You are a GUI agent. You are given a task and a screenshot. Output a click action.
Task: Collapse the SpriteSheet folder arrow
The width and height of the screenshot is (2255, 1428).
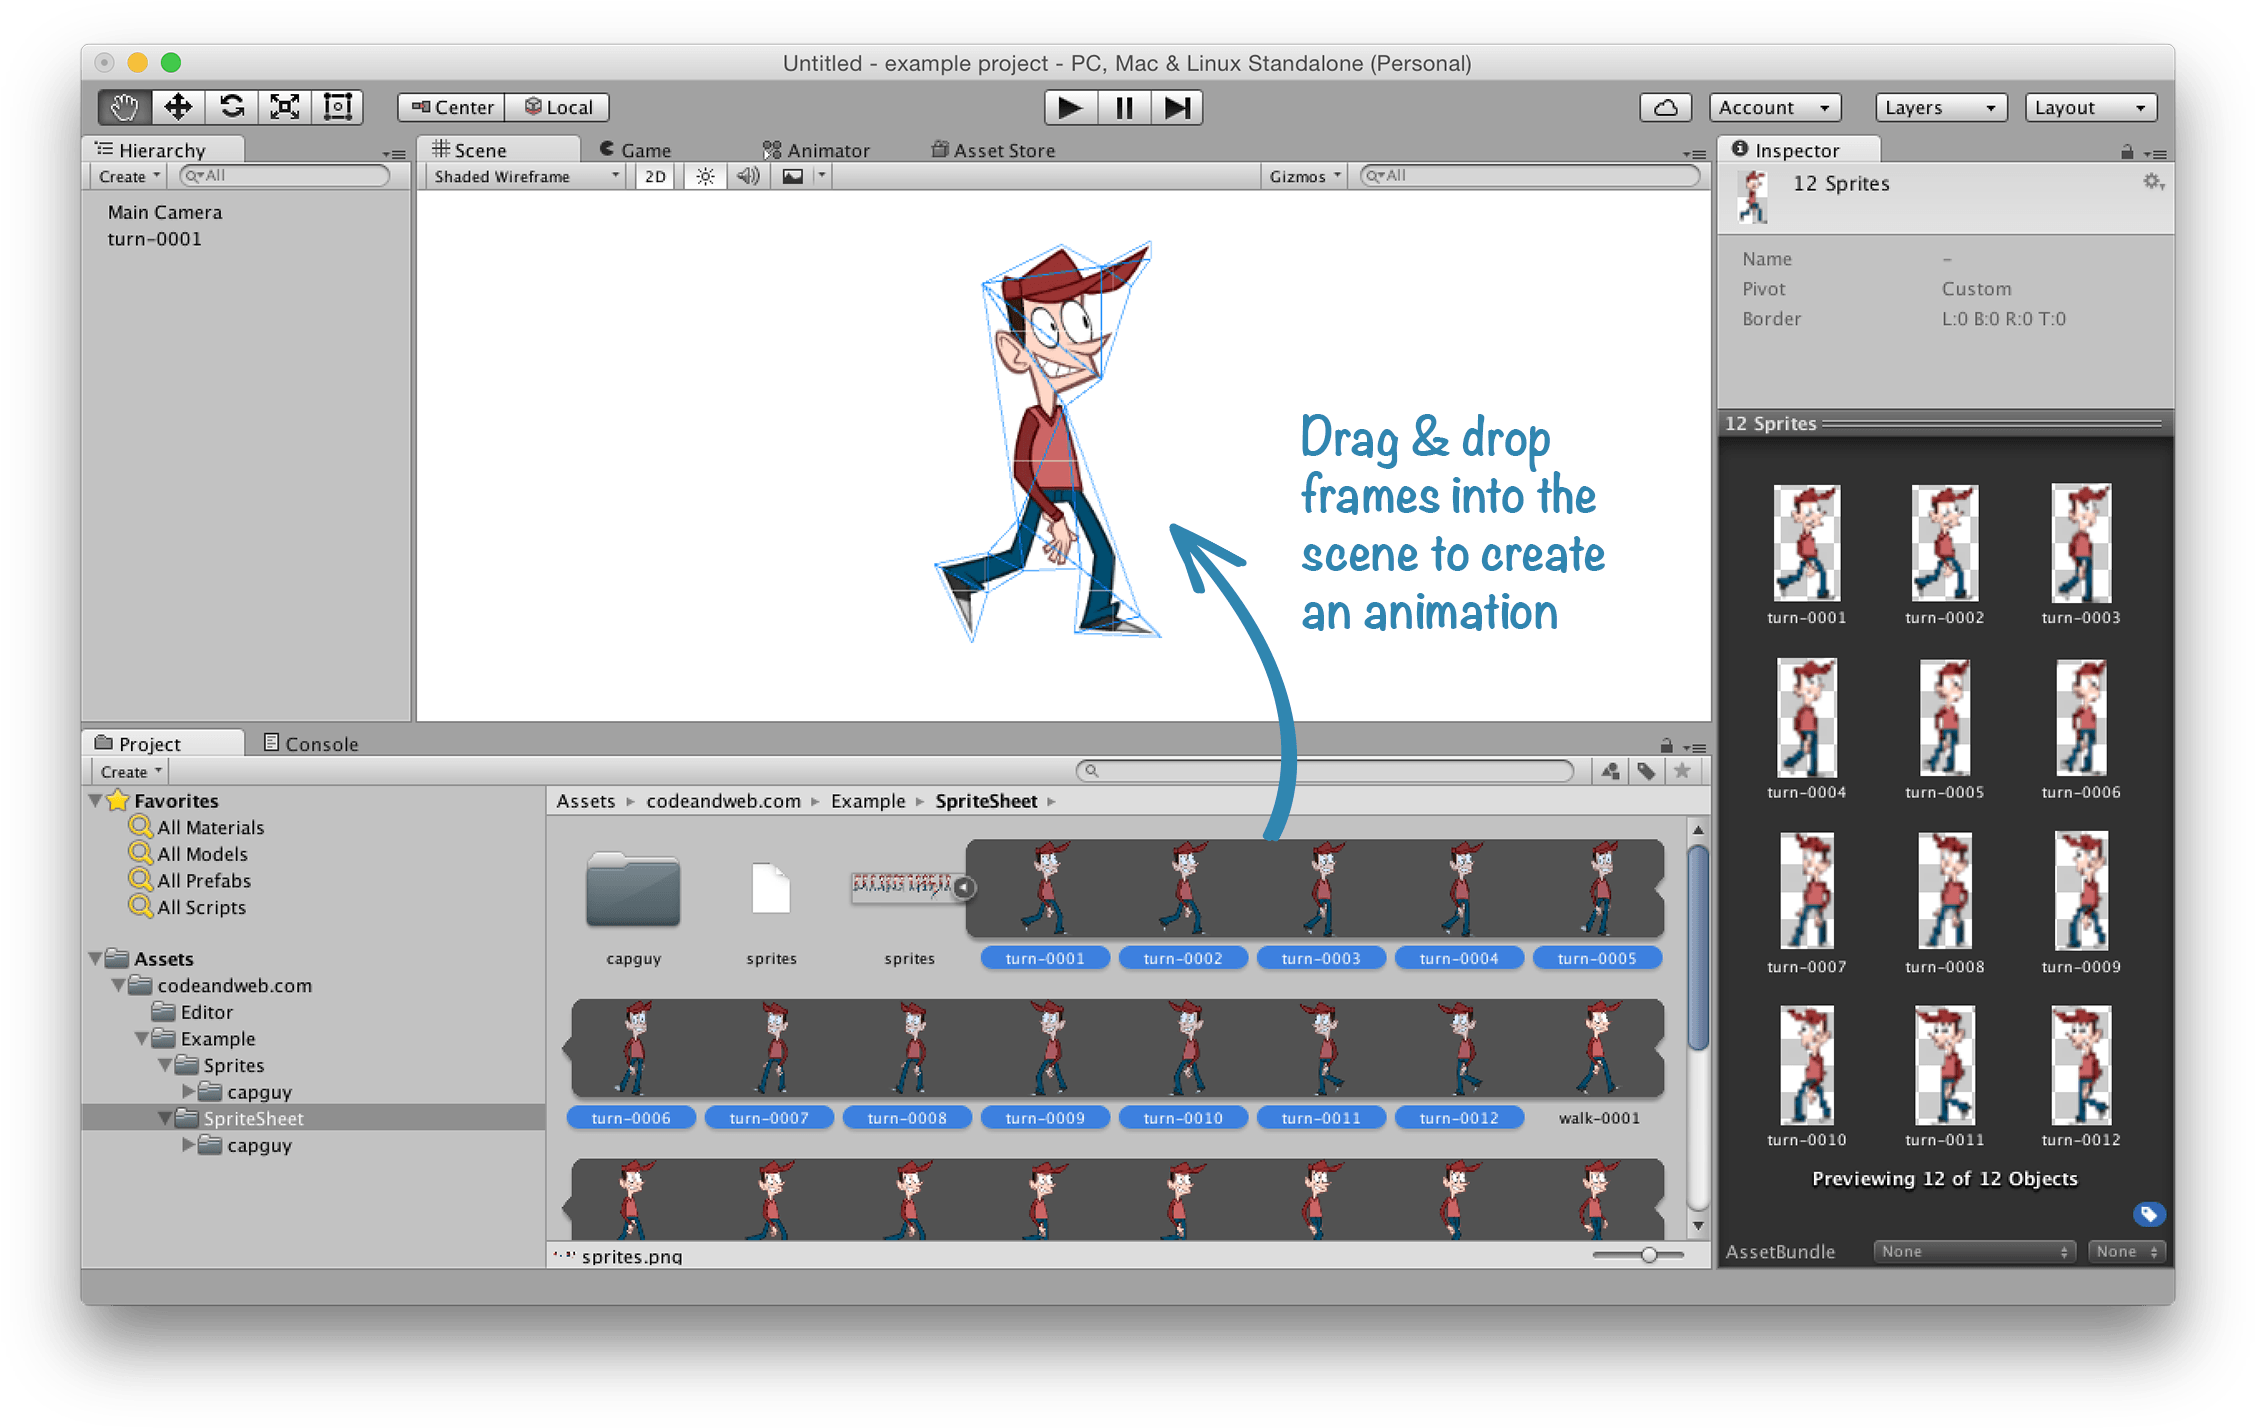coord(165,1119)
